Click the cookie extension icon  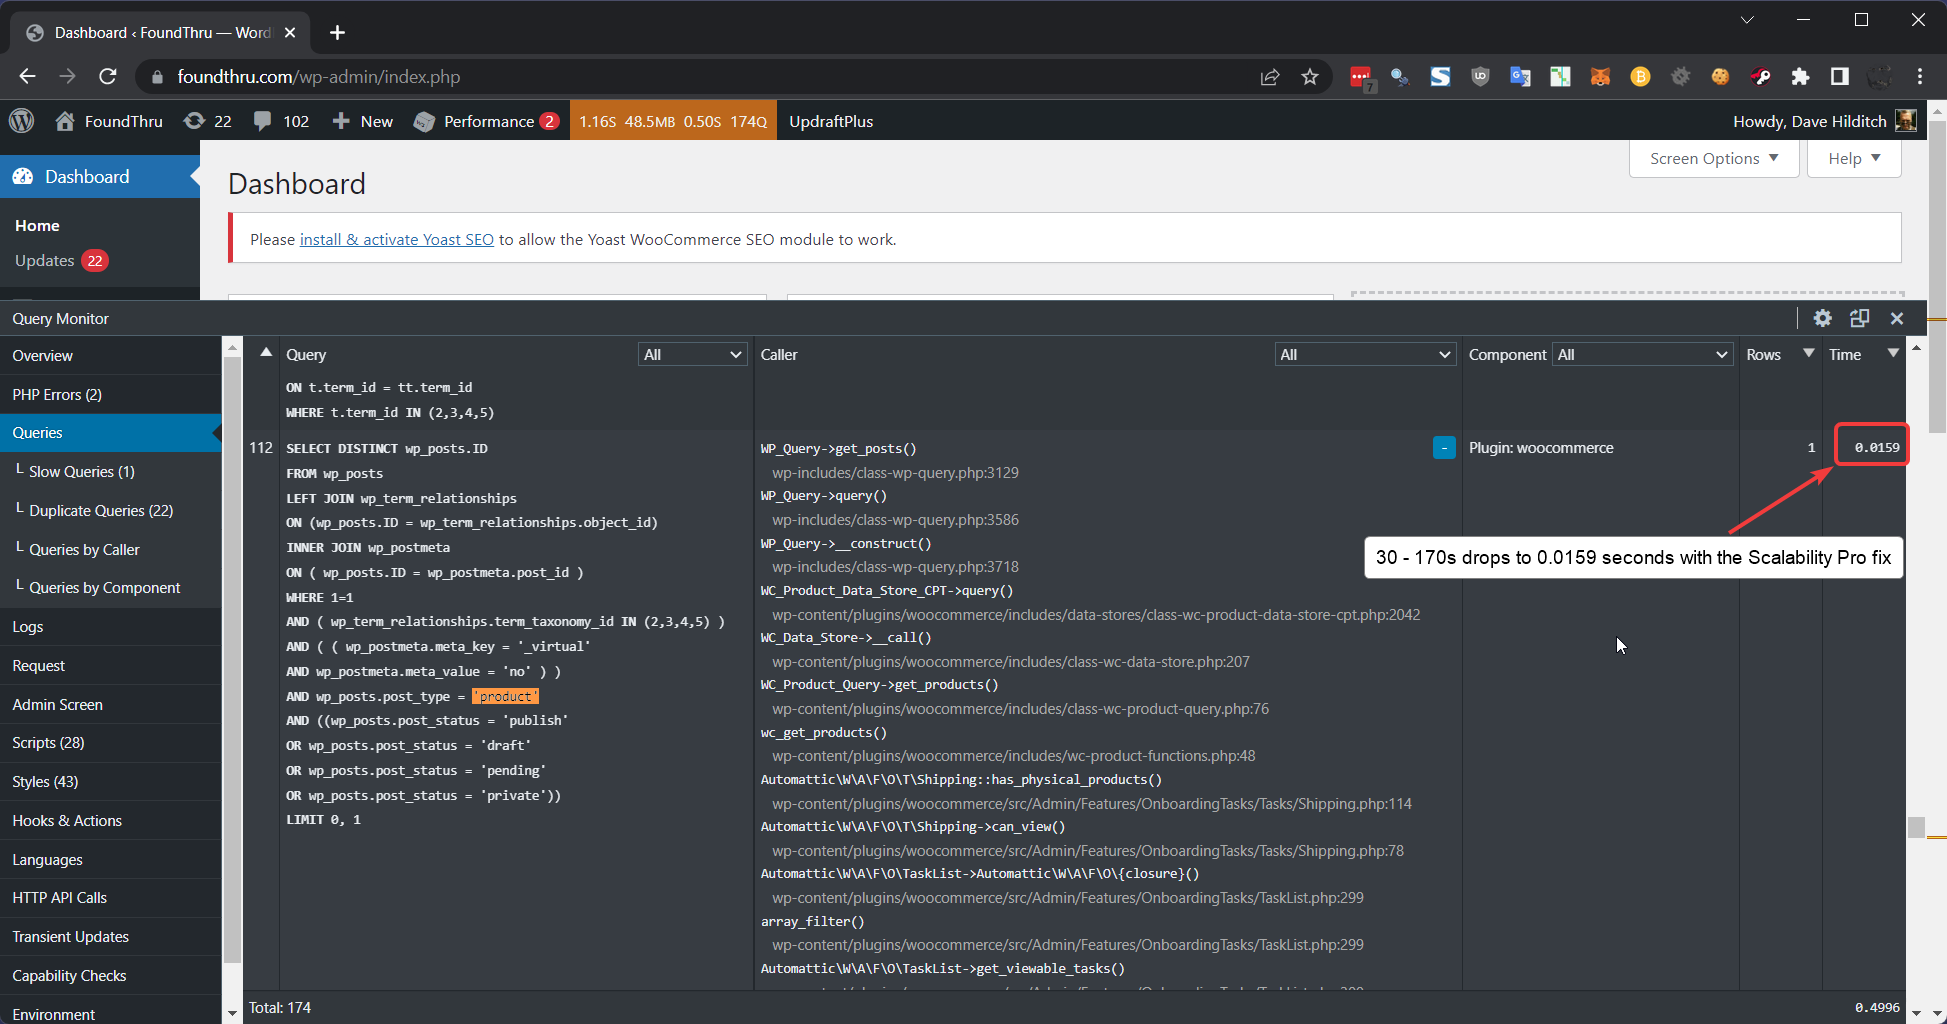1720,77
